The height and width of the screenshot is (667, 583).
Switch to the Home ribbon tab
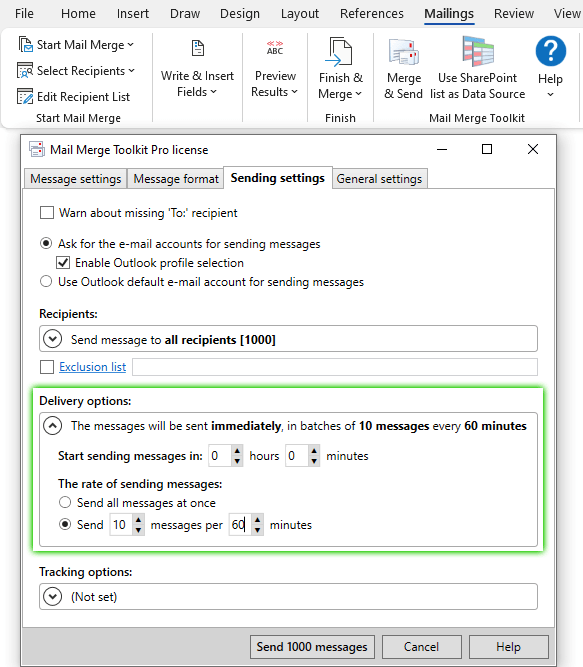(78, 14)
